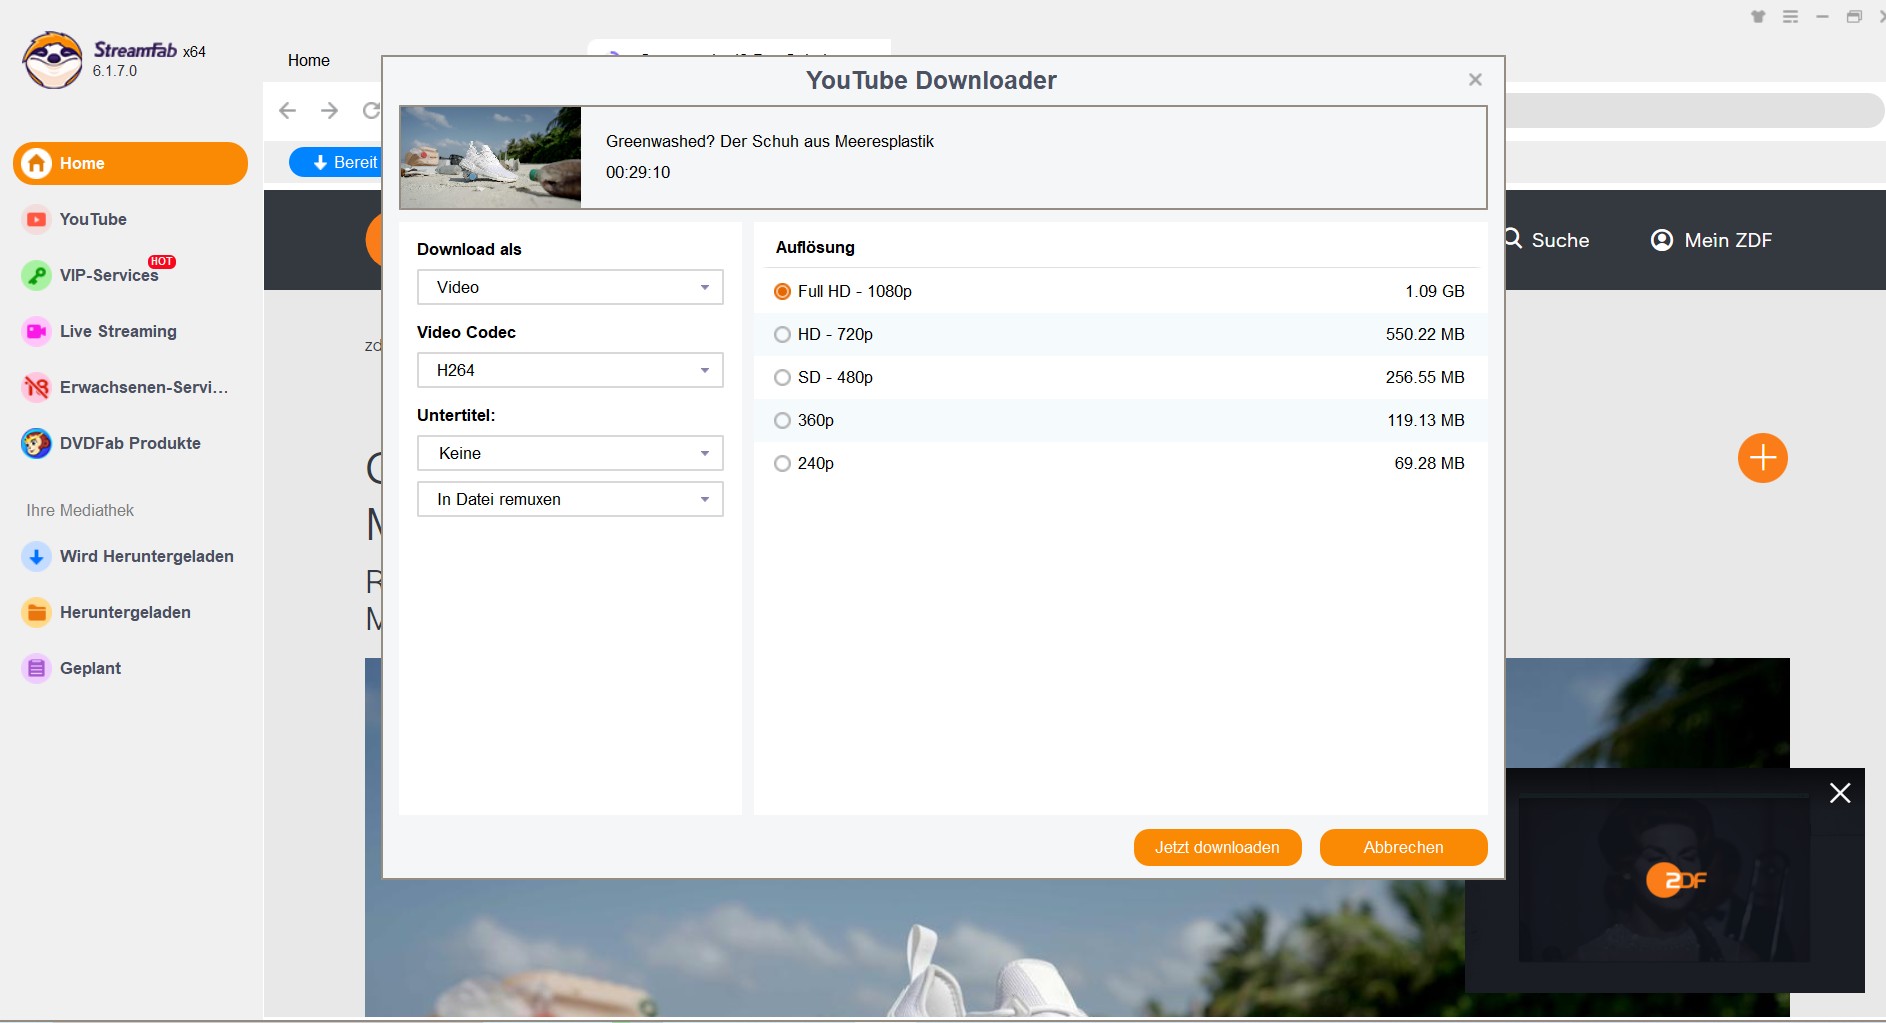This screenshot has height=1023, width=1886.
Task: Open the Download als Video dropdown
Action: 570,287
